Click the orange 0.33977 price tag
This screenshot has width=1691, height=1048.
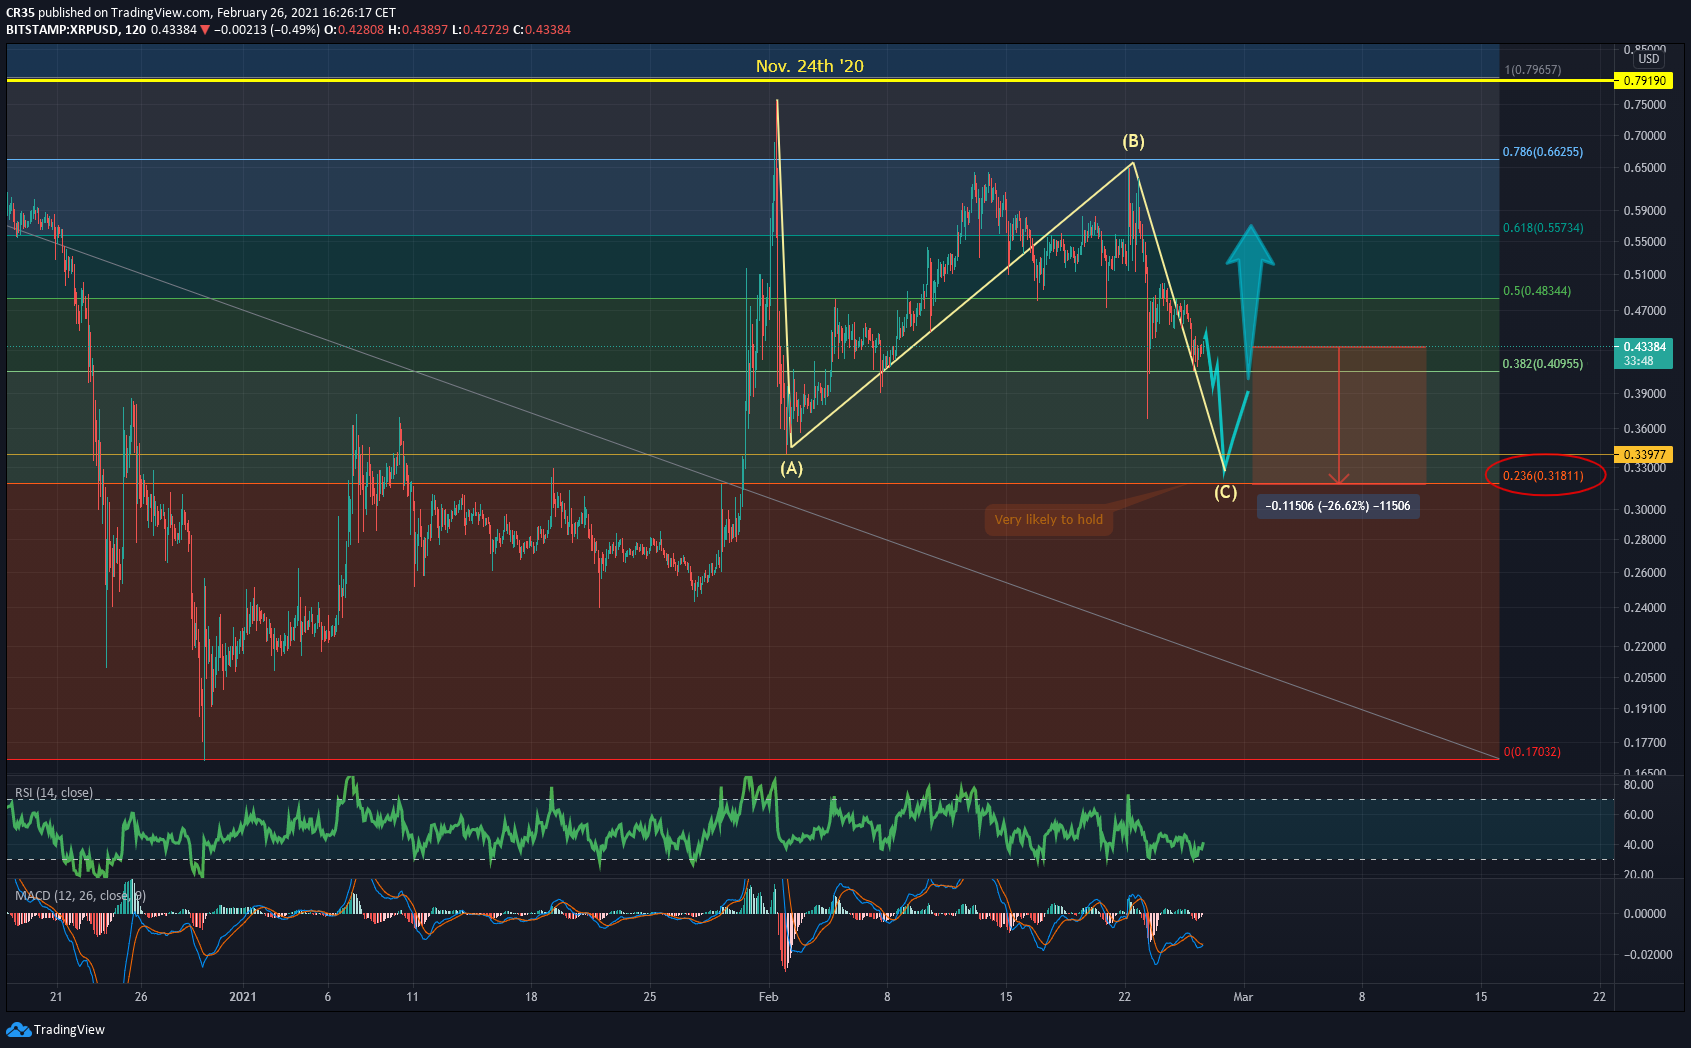(1644, 455)
